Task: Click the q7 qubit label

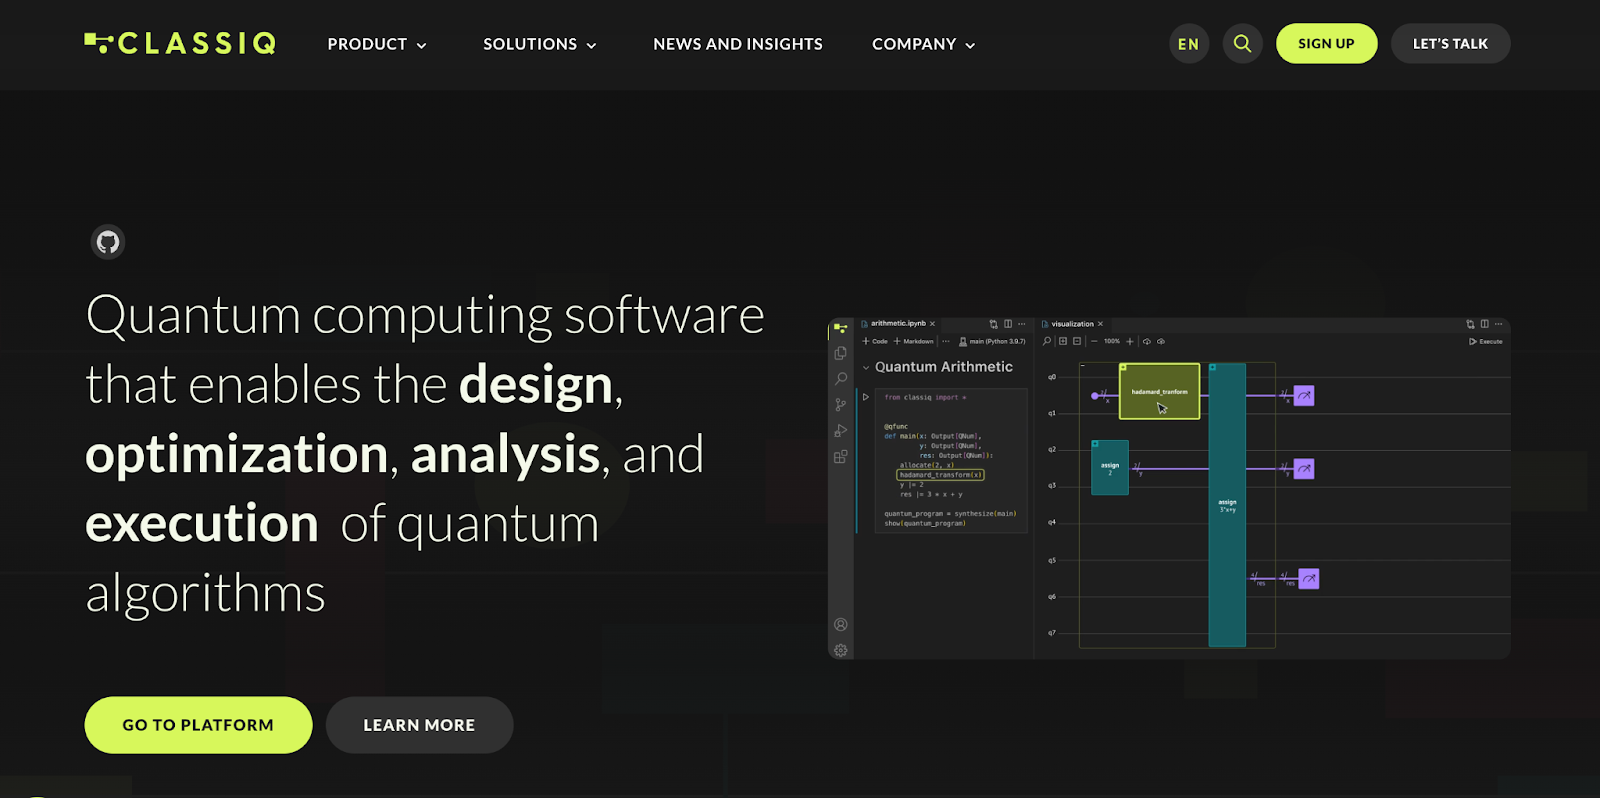Action: (1052, 633)
